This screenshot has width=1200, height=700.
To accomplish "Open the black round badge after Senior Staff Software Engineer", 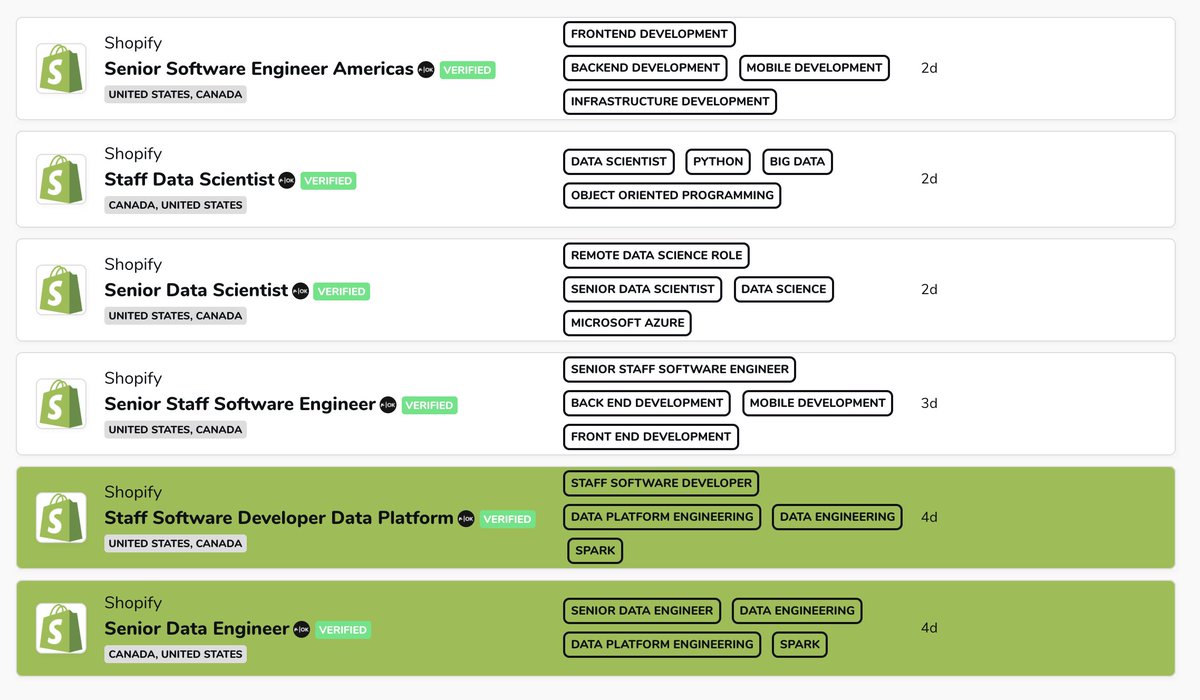I will click(x=388, y=405).
